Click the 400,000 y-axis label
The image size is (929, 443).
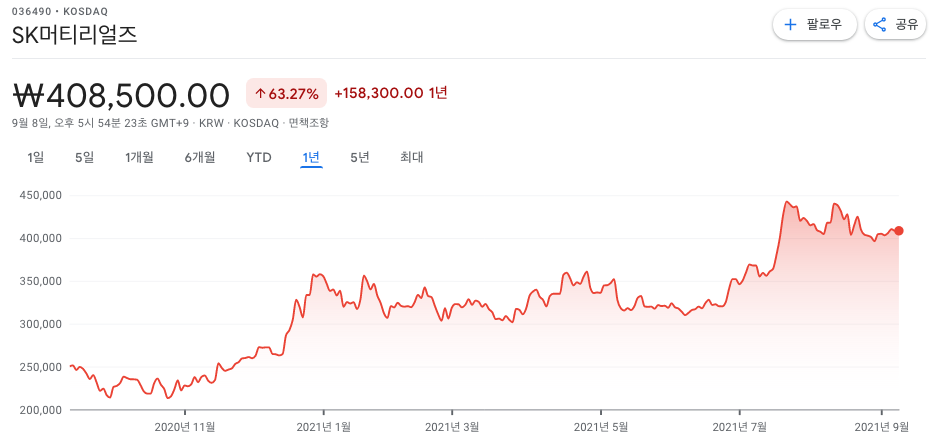[x=43, y=239]
